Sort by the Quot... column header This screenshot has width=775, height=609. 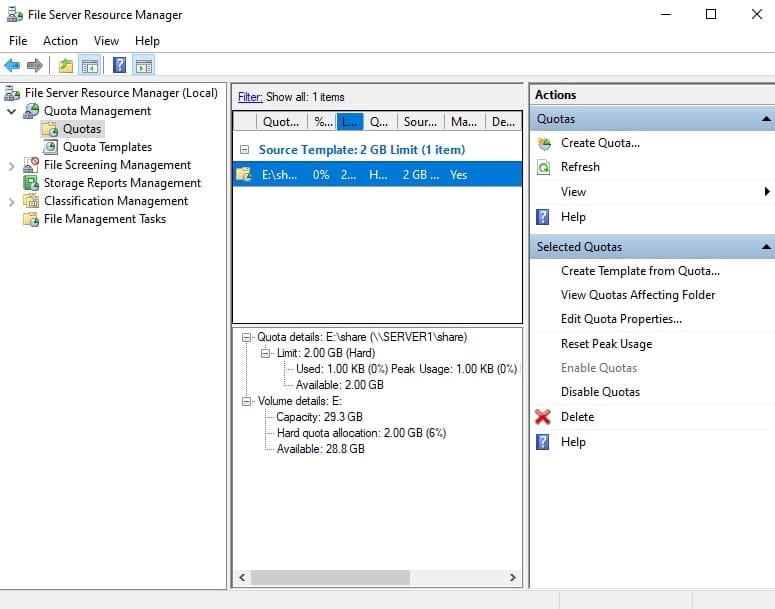(282, 122)
